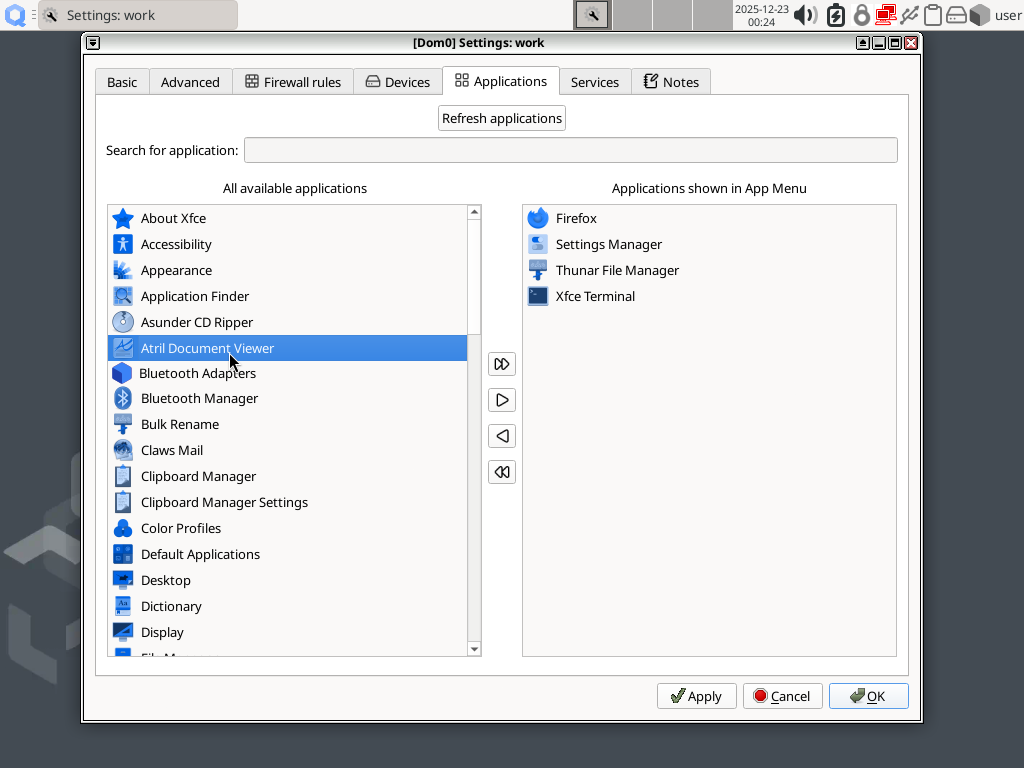
Task: Focus the Search for application field
Action: coord(570,150)
